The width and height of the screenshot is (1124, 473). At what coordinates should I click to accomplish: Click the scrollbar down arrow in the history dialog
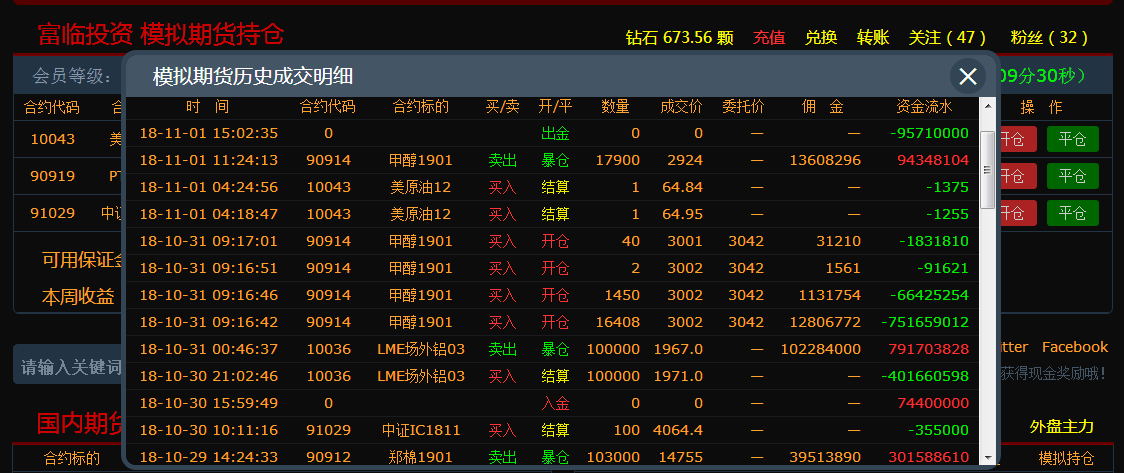pos(988,457)
